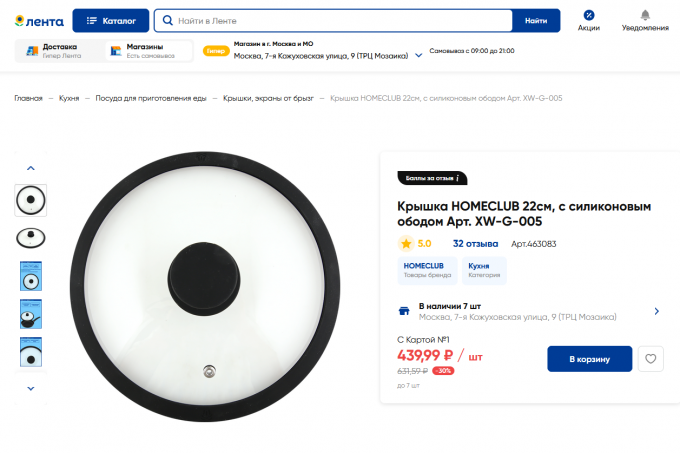Click the Лента logo
This screenshot has height=453, width=680.
(40, 21)
